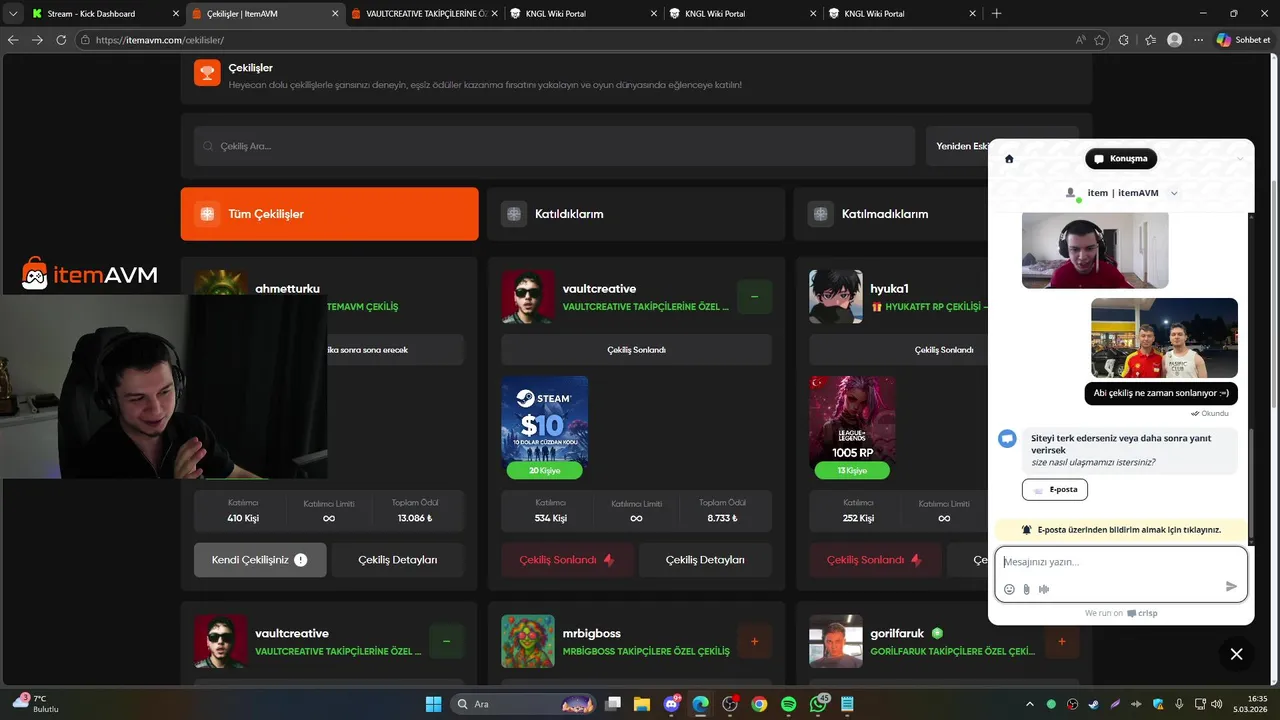
Task: Open Spotify from the taskbar
Action: tap(788, 704)
